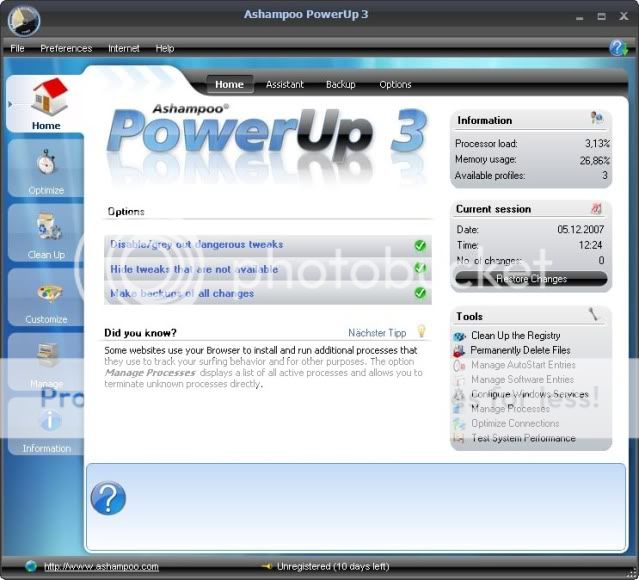Click the Home house icon
This screenshot has width=639, height=580.
pos(47,97)
